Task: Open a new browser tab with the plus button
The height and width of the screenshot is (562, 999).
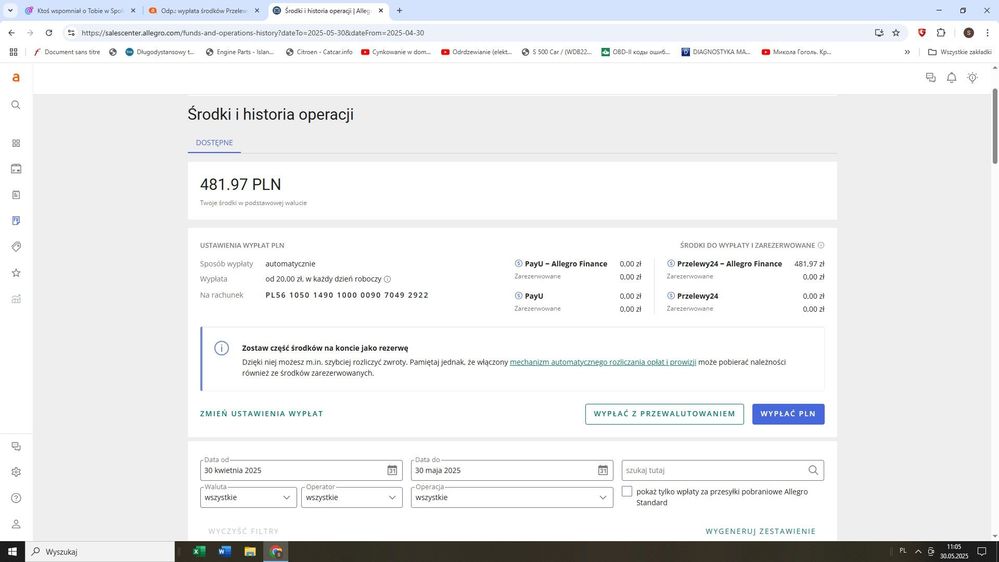Action: (399, 11)
